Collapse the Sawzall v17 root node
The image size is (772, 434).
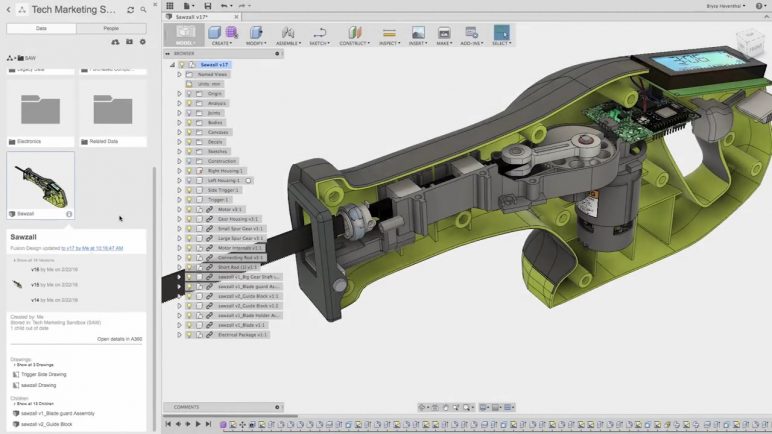pyautogui.click(x=172, y=65)
